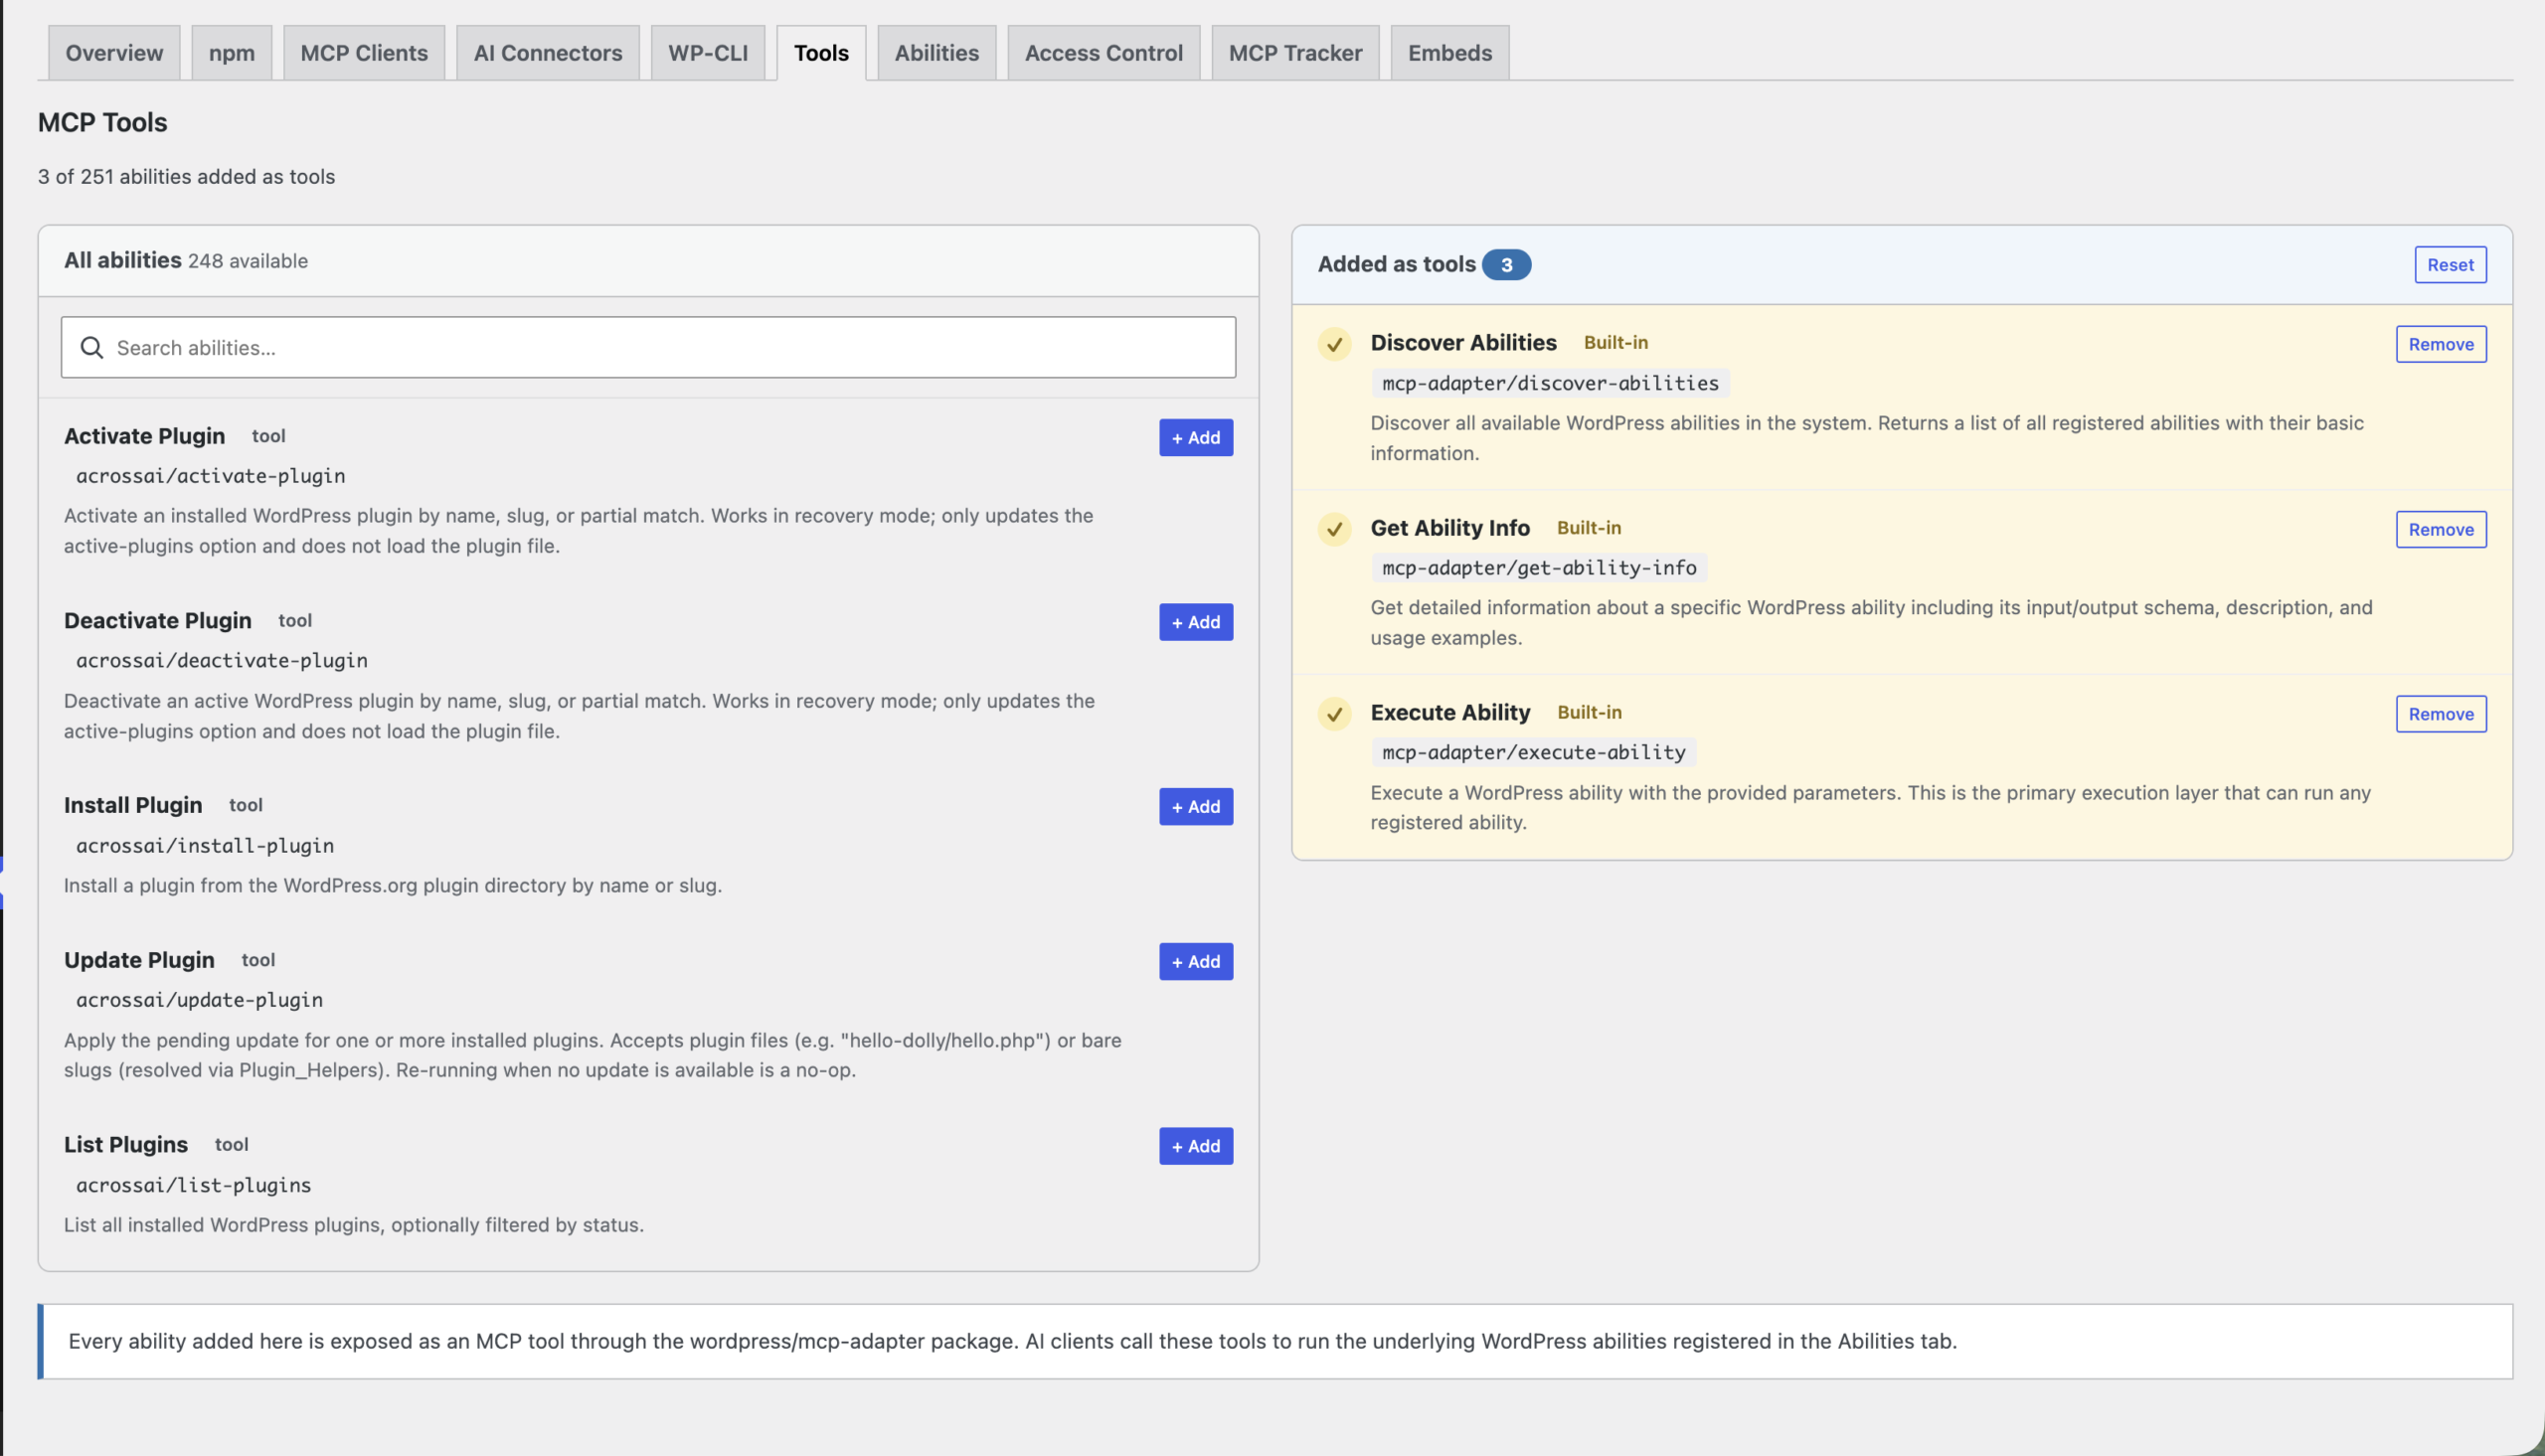Screen dimensions: 2545x1456
Task: Open the Overview tab
Action: [114, 53]
